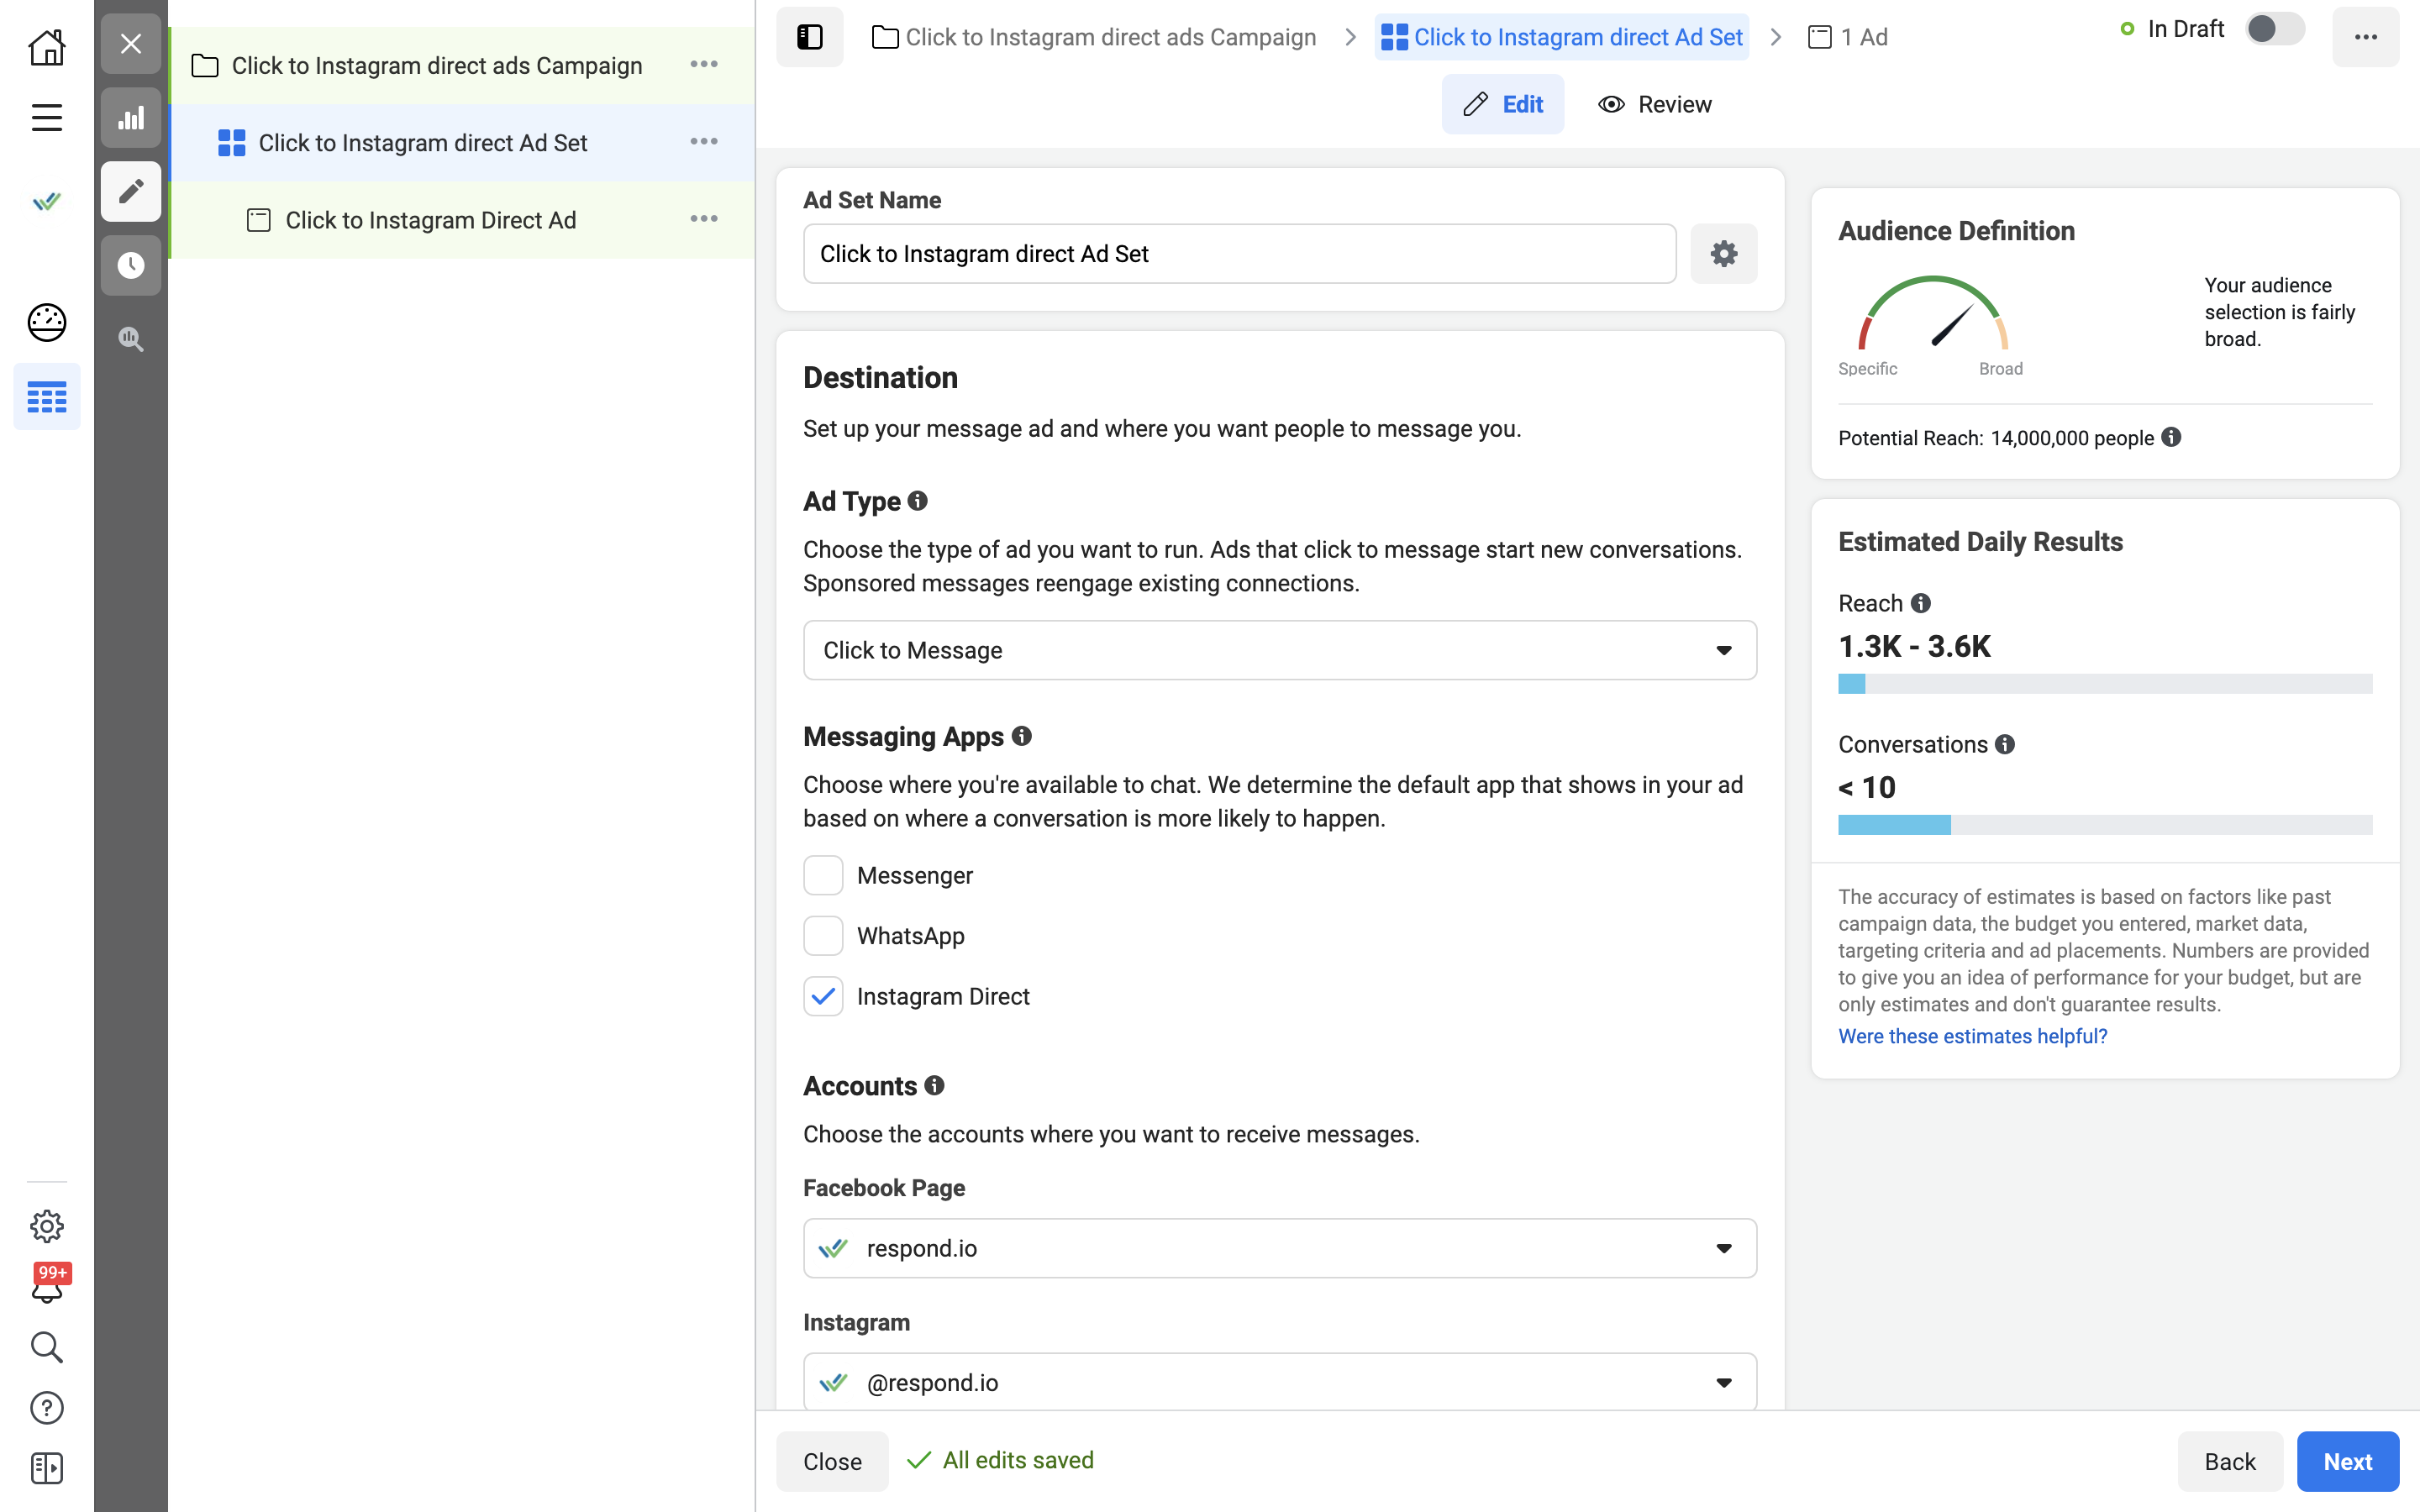Click the Next button to proceed
The width and height of the screenshot is (2420, 1512).
tap(2347, 1460)
